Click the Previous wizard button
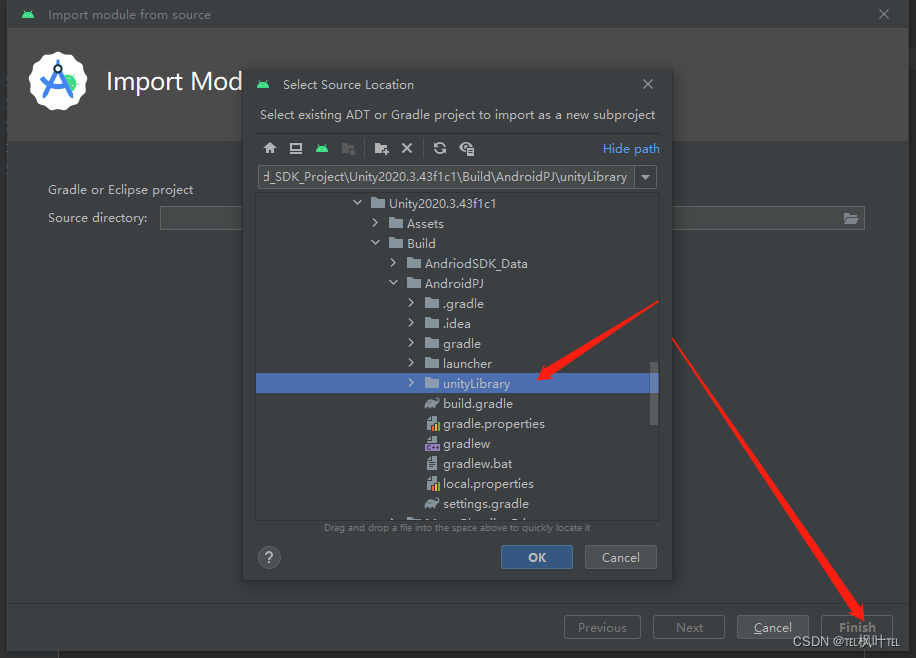 602,628
